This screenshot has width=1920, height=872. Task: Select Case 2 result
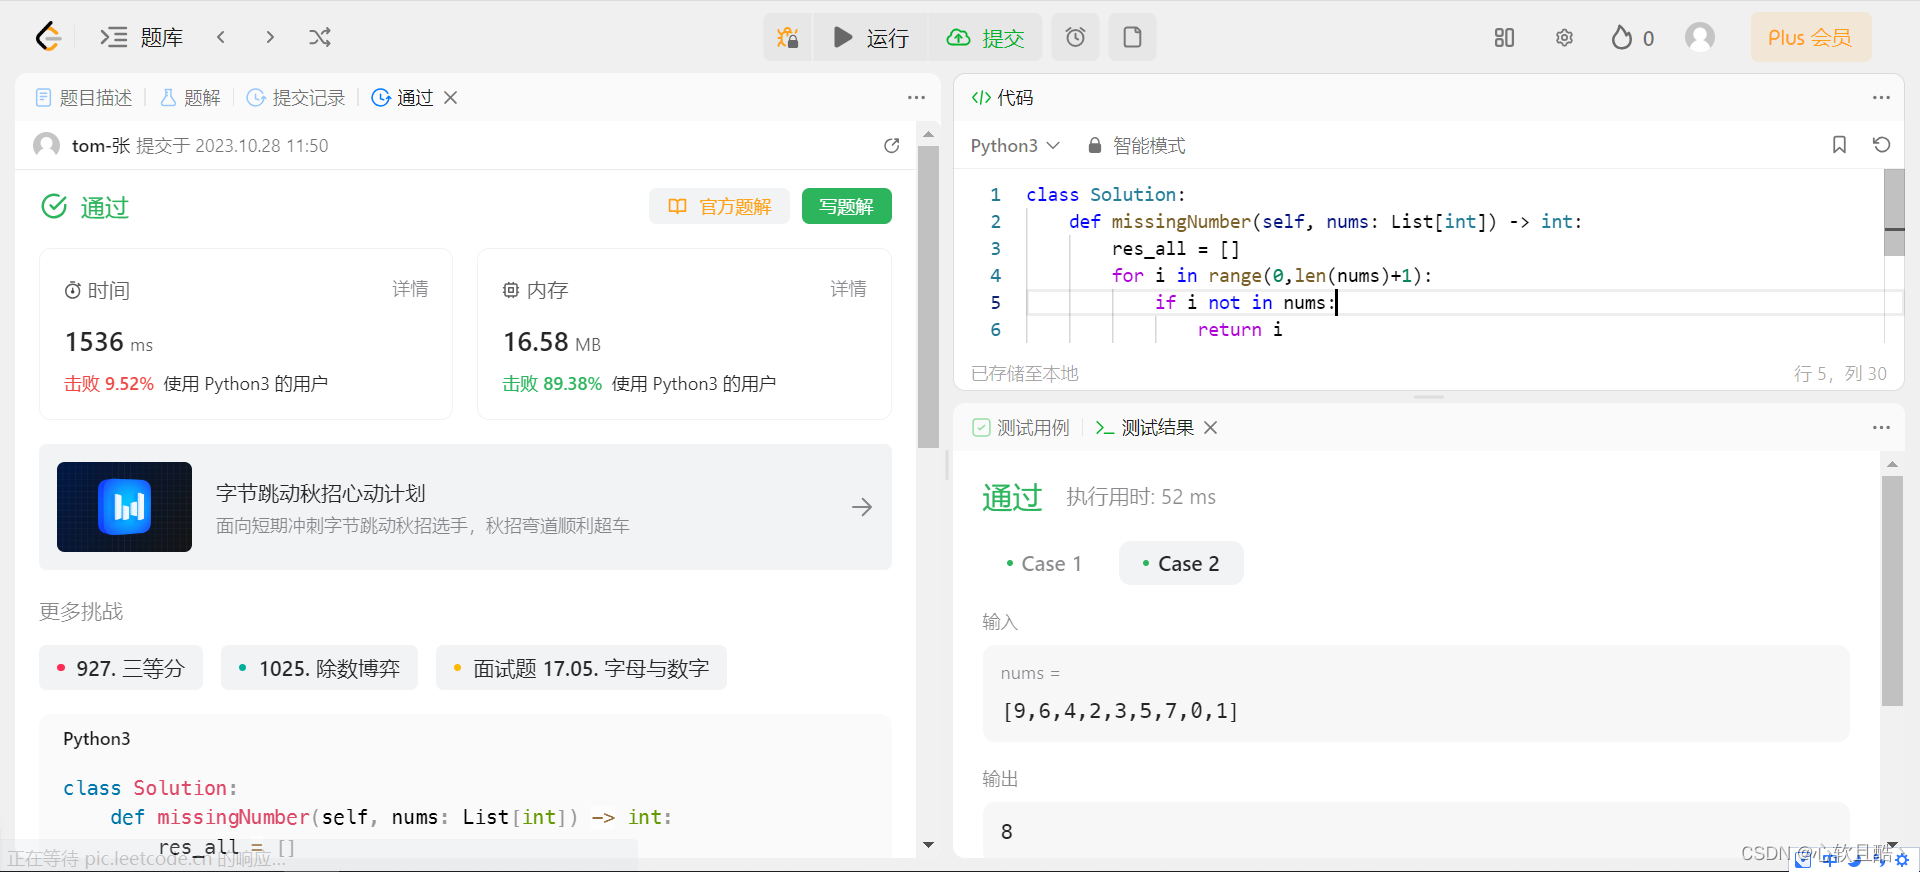1181,563
